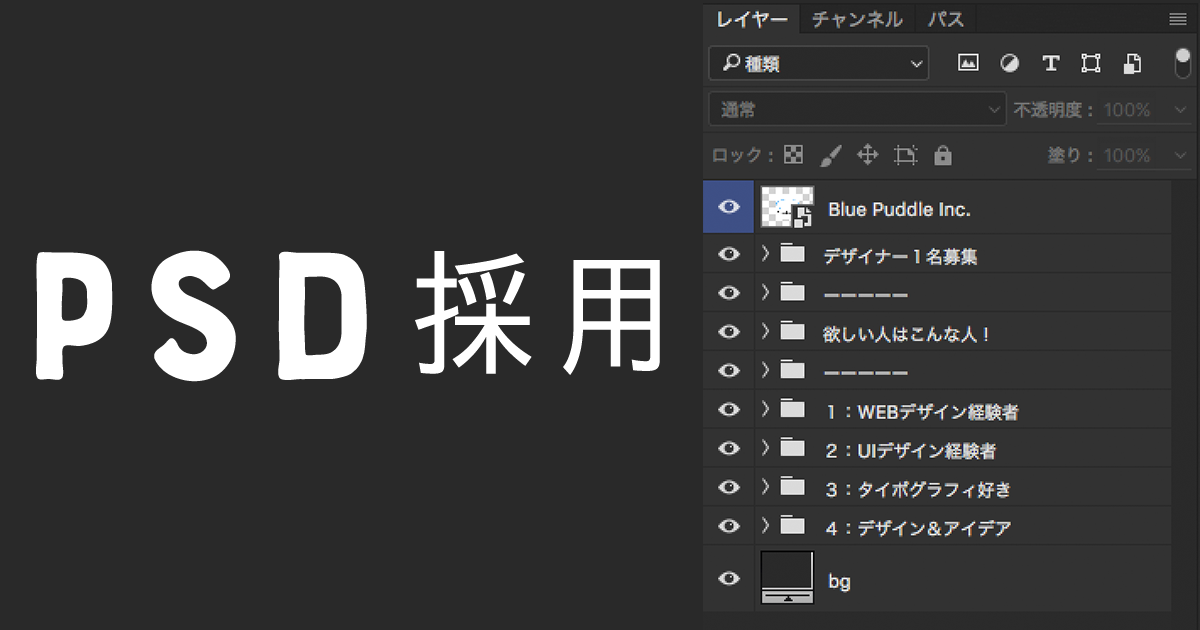Viewport: 1200px width, 630px height.
Task: Select the bg layer thumbnail
Action: tap(788, 578)
